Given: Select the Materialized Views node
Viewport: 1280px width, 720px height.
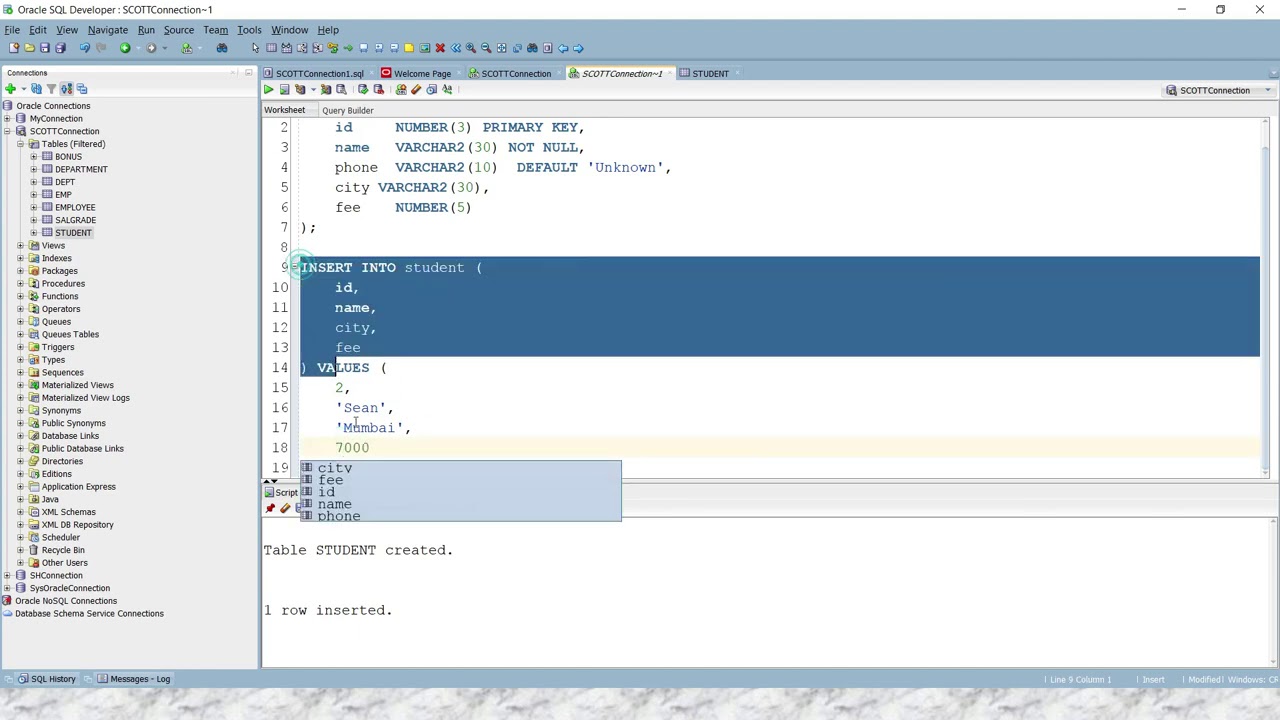Looking at the screenshot, I should (x=77, y=385).
